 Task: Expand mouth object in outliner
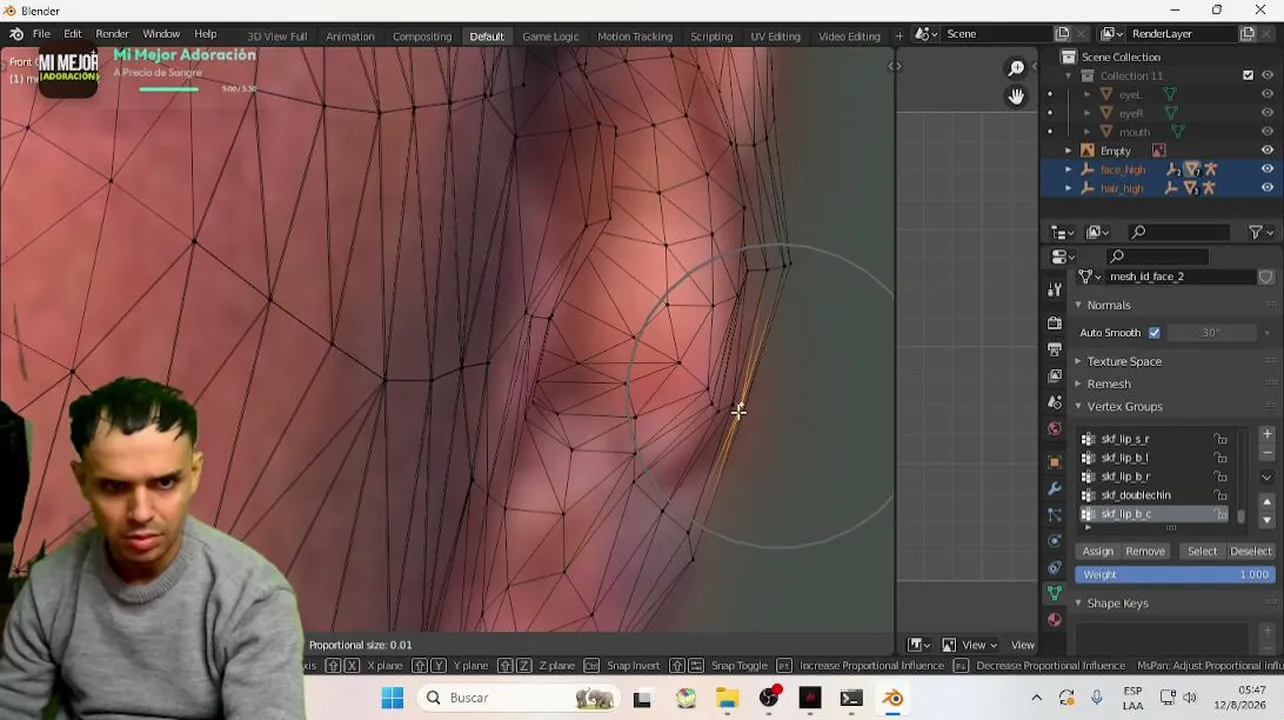pos(1087,132)
